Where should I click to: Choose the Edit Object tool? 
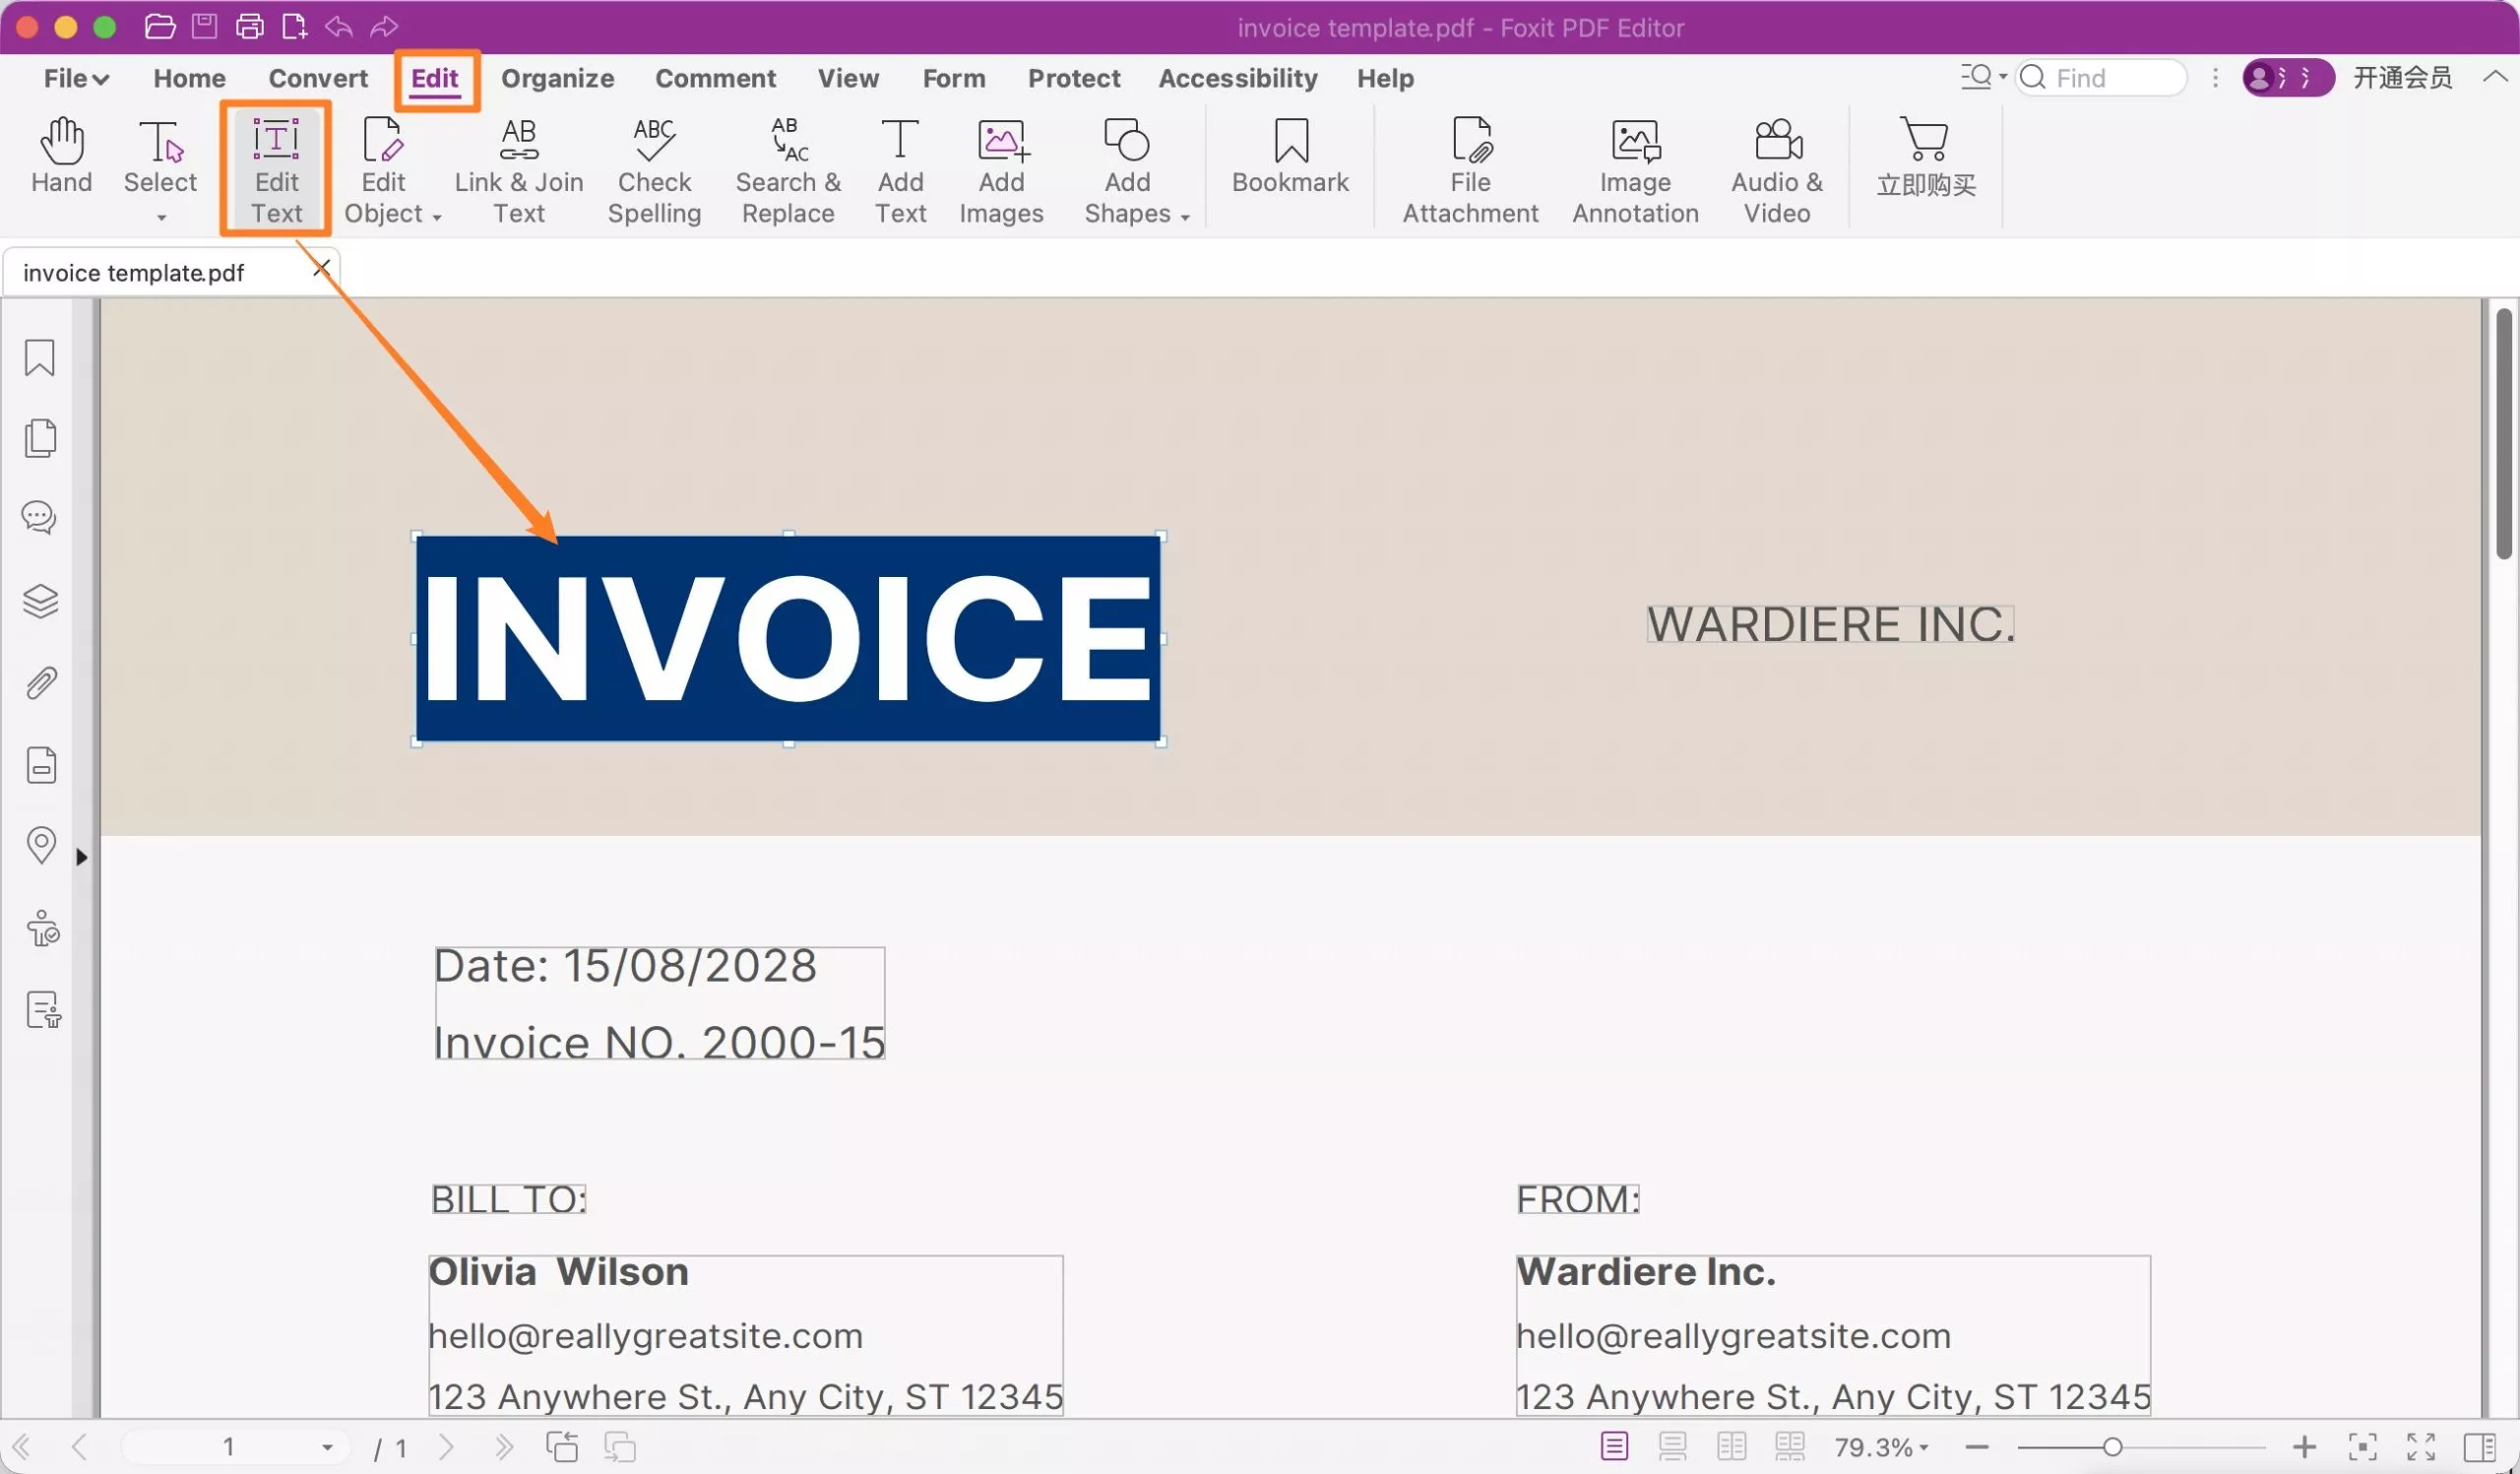(x=383, y=170)
